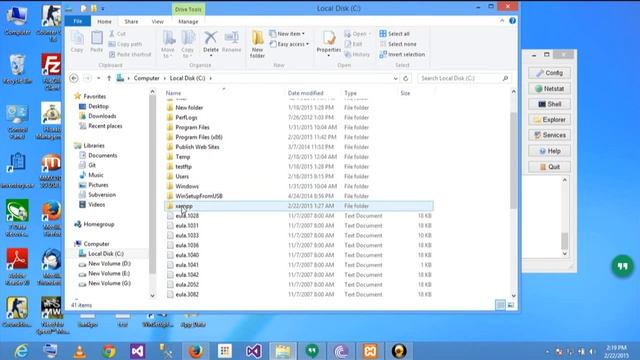Refresh the Local Disk (C:) view

[x=406, y=78]
